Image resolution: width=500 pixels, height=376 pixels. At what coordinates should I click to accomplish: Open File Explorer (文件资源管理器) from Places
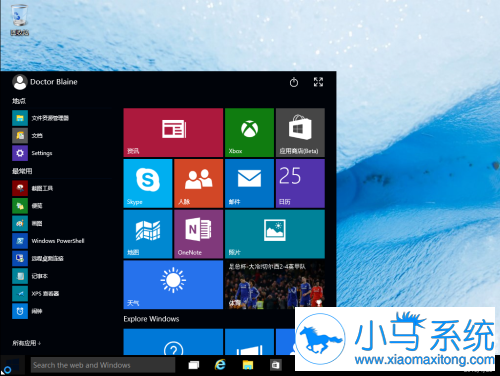(41, 118)
